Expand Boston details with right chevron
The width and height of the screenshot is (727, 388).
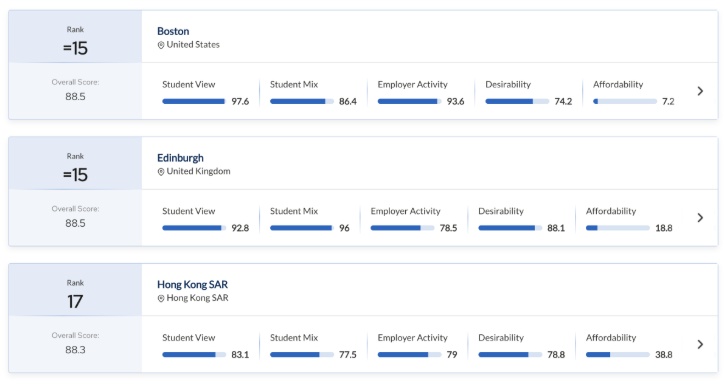click(700, 91)
